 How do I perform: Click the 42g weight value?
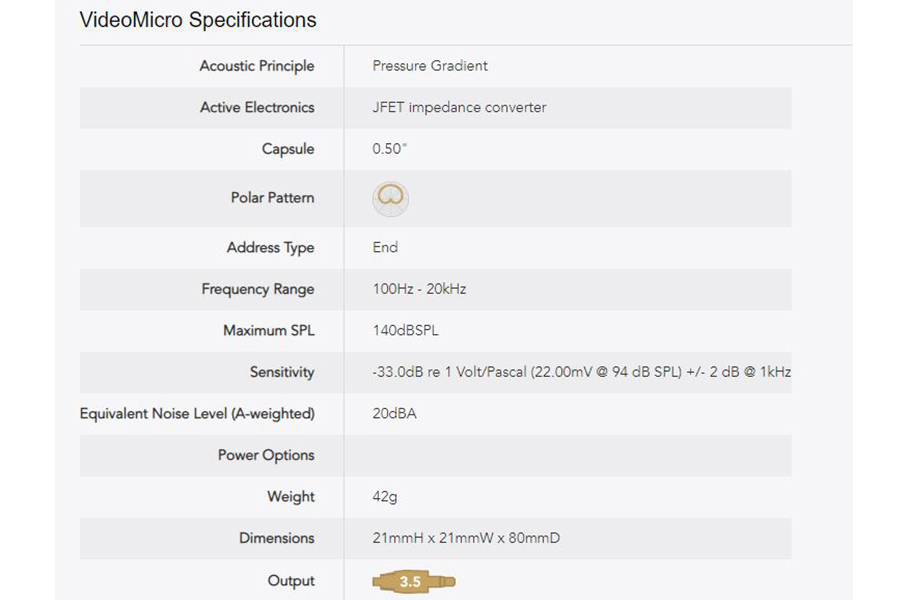[385, 497]
